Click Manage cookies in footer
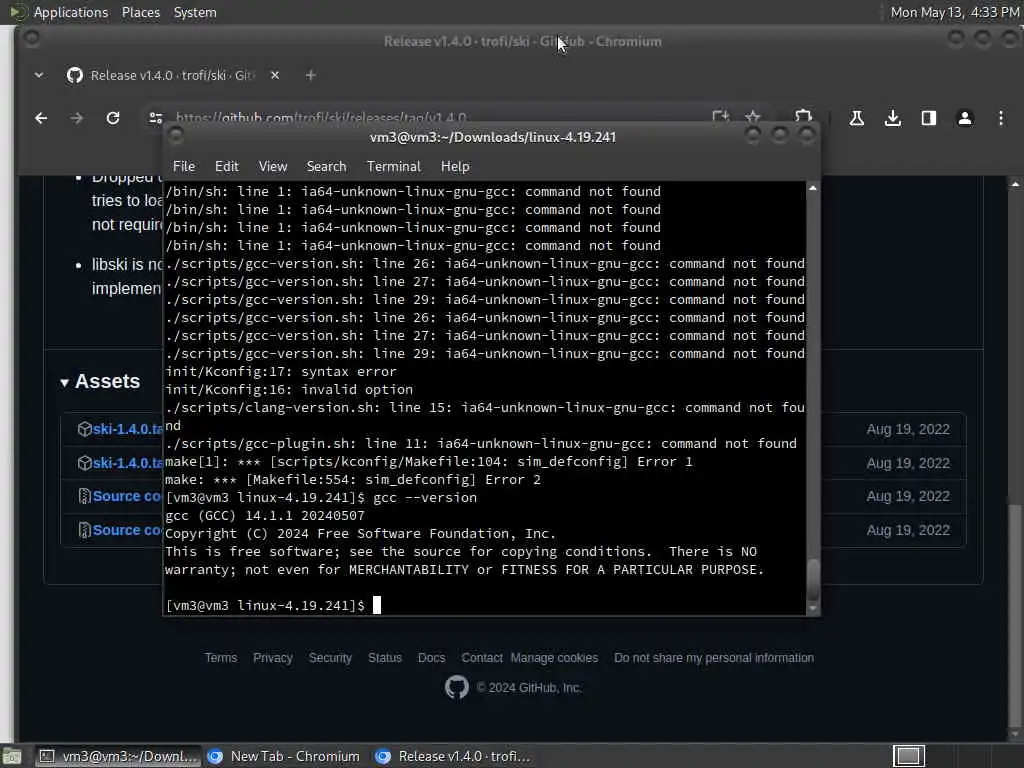The width and height of the screenshot is (1024, 768). pyautogui.click(x=554, y=658)
